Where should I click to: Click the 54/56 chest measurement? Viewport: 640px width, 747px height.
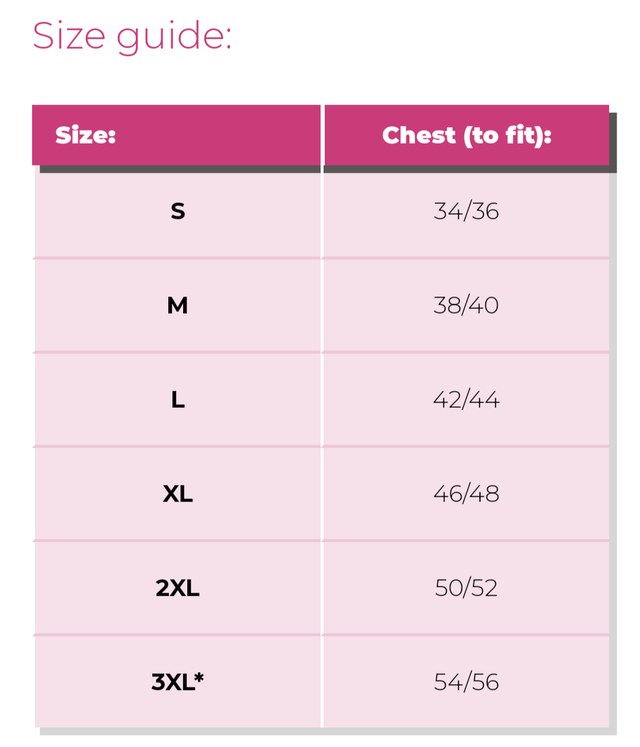pyautogui.click(x=466, y=682)
